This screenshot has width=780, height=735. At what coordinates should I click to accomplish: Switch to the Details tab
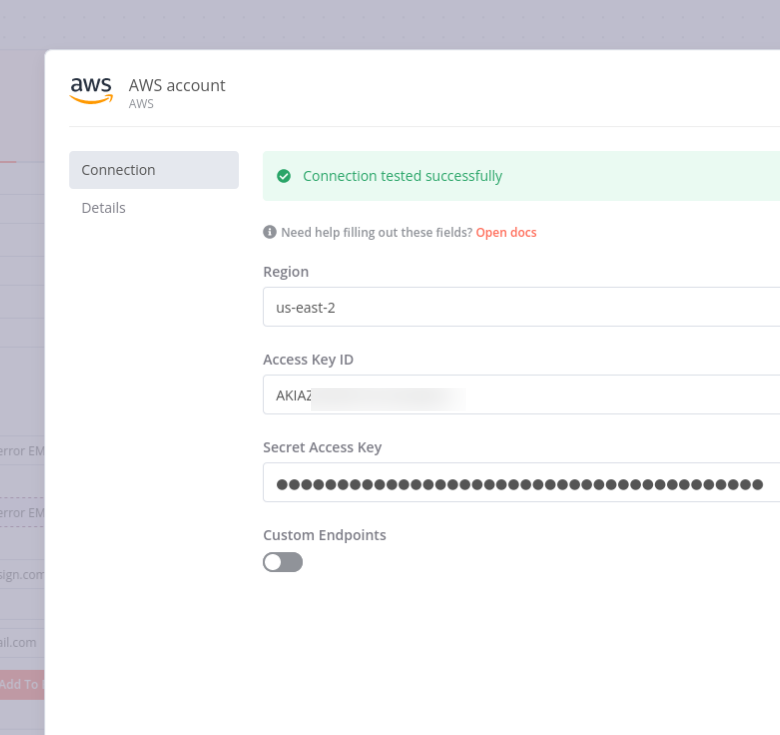pyautogui.click(x=103, y=208)
